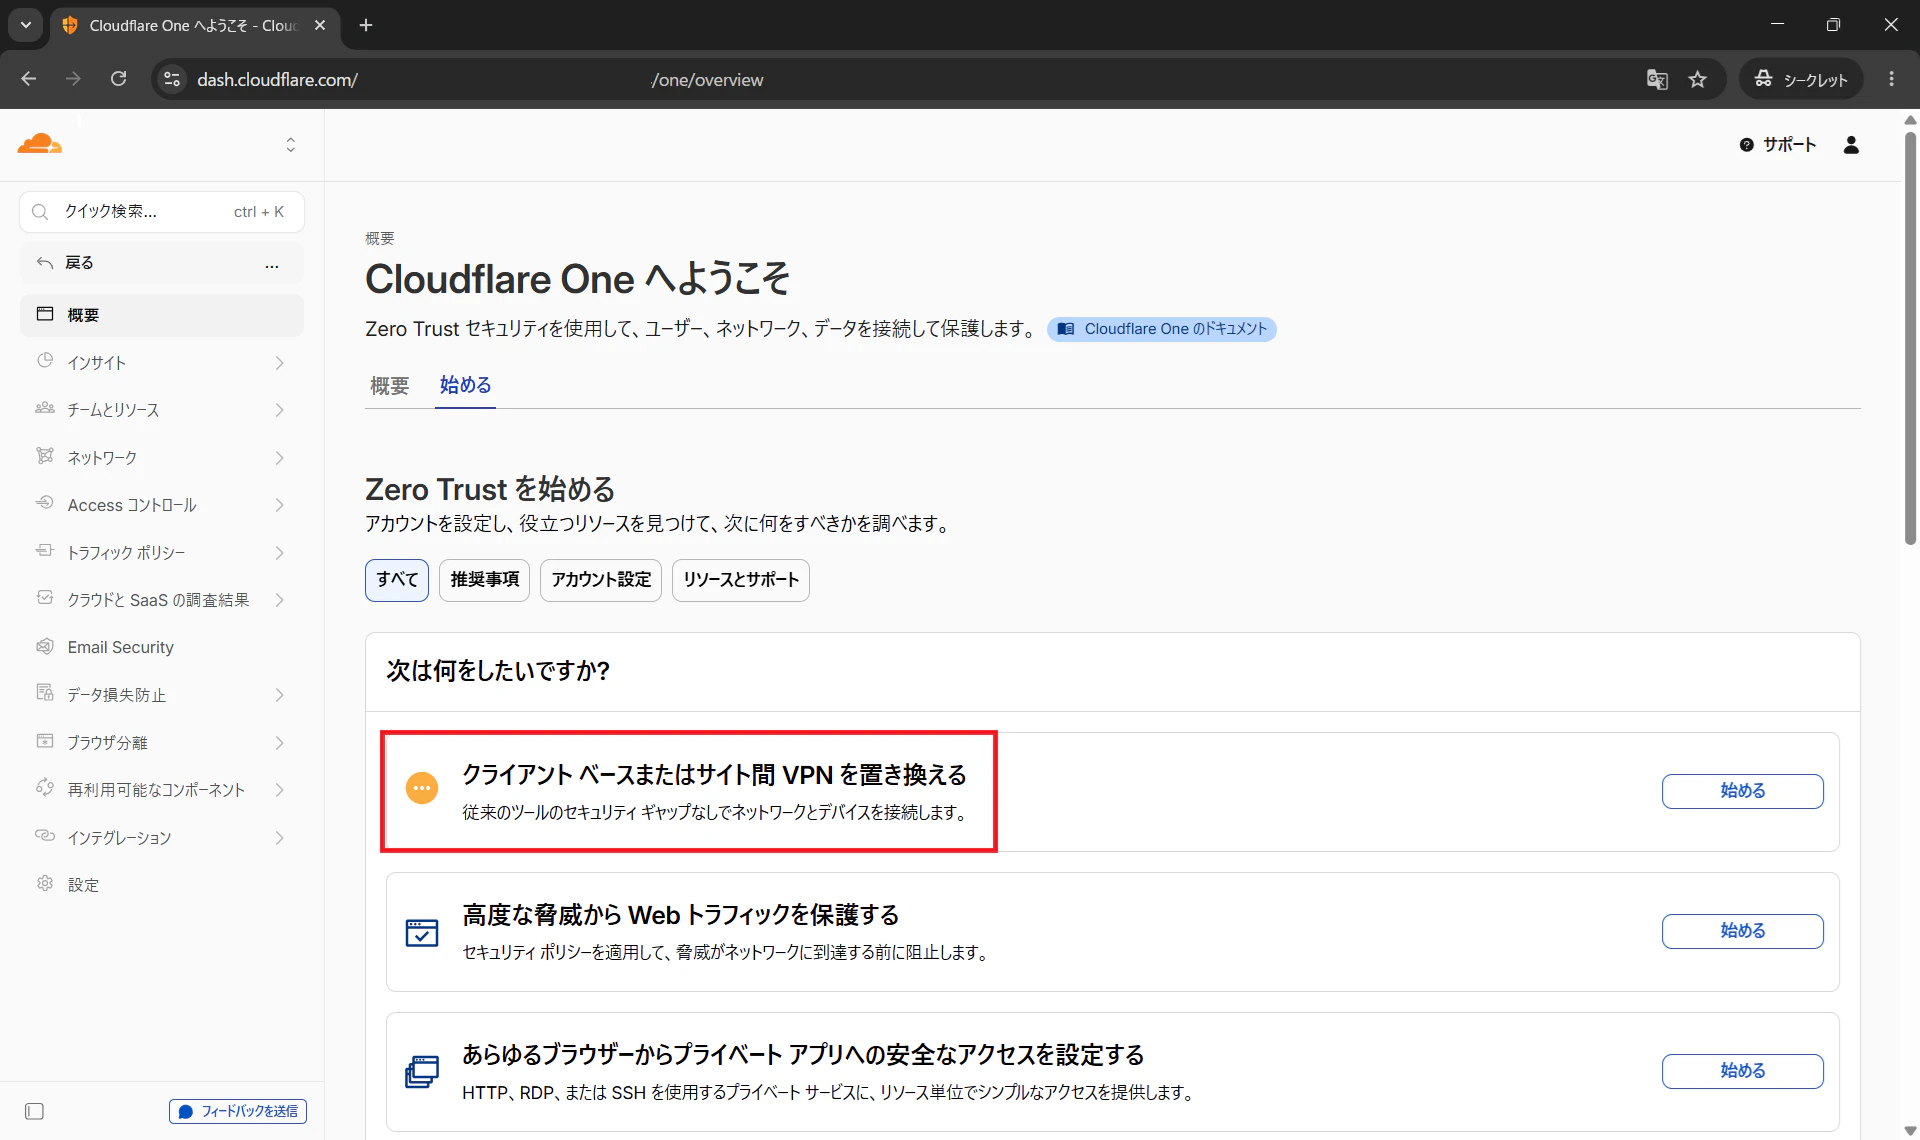Open the three-dot menu beside 戻る
Viewport: 1920px width, 1140px height.
click(272, 264)
